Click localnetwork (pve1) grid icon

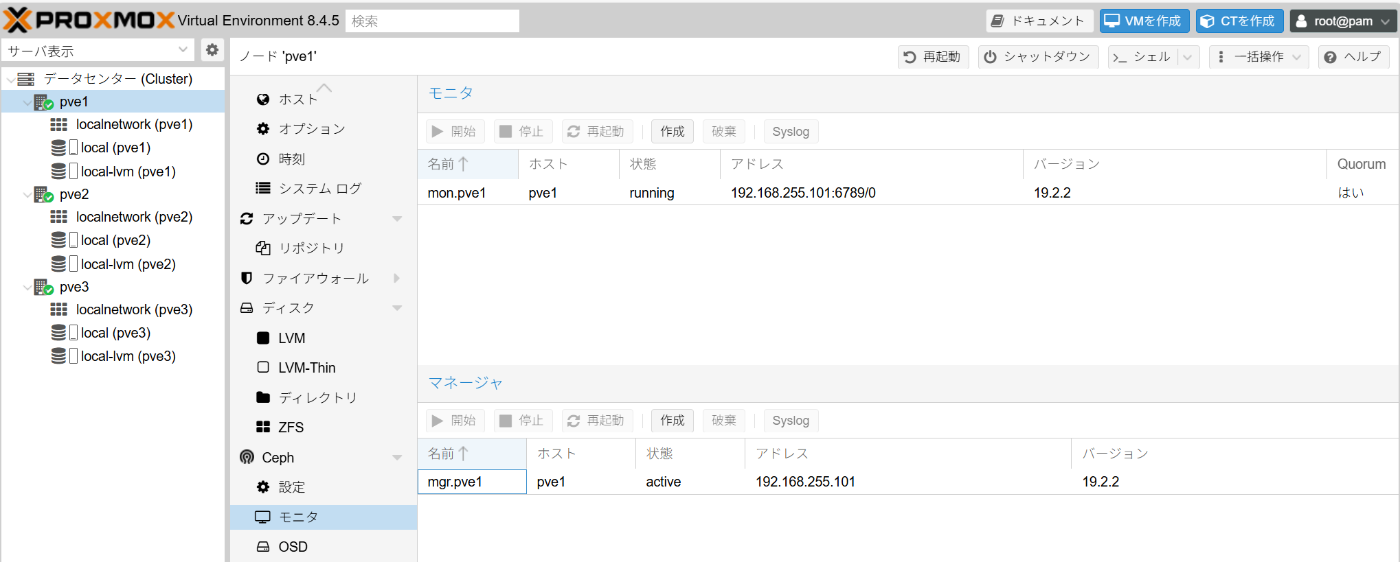point(59,125)
